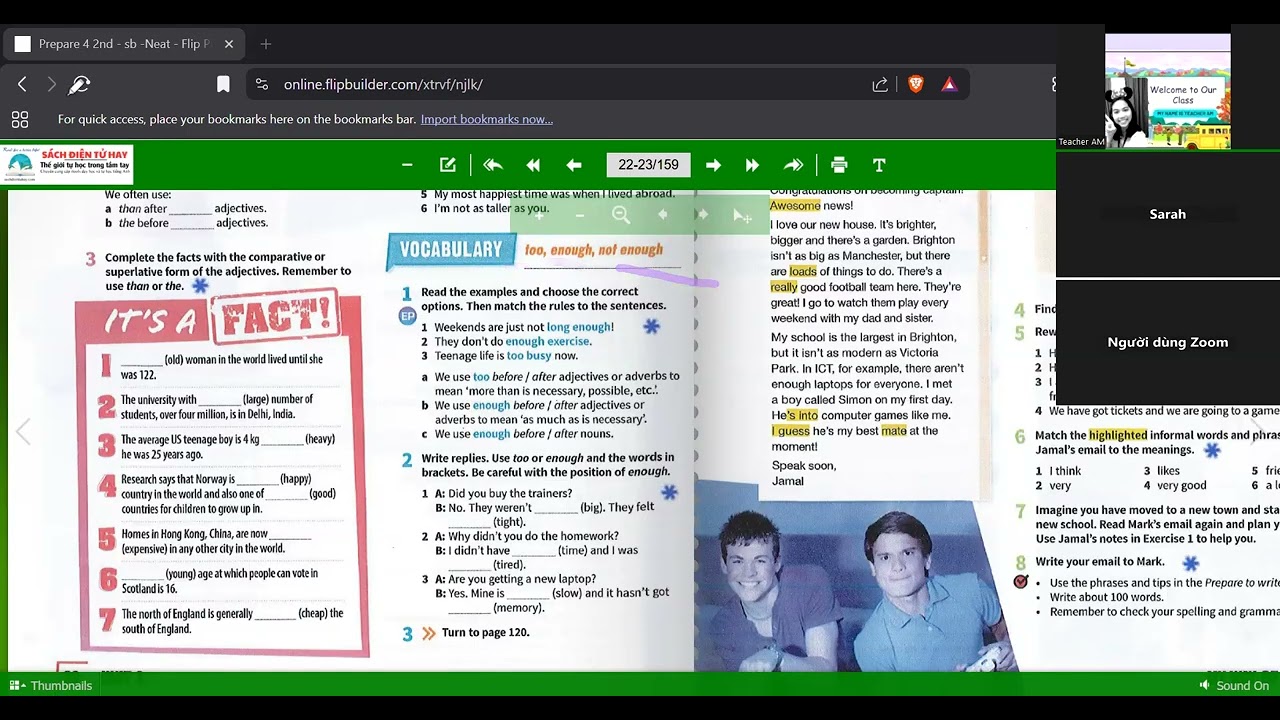Click the address bar URL online.flipbuilder.com

pyautogui.click(x=383, y=85)
